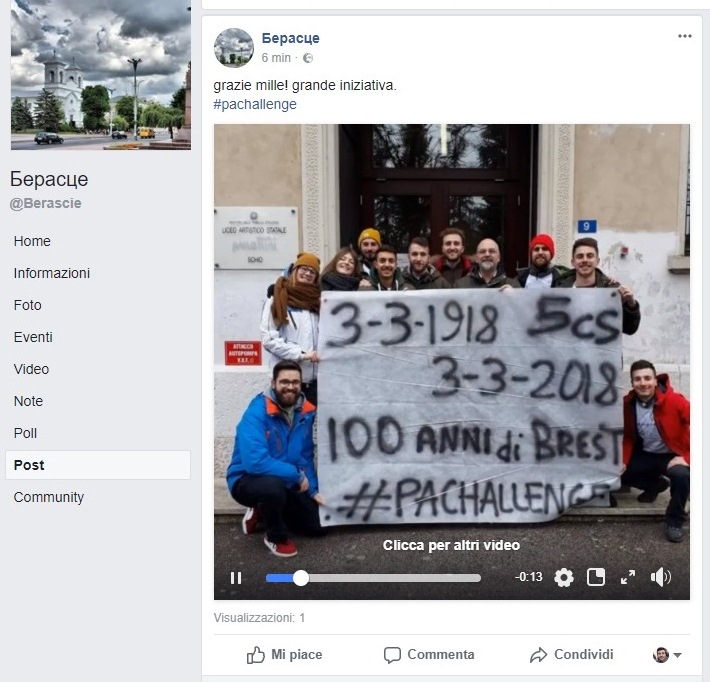Open the Берасце page profile picture
710x683 pixels.
pyautogui.click(x=234, y=48)
